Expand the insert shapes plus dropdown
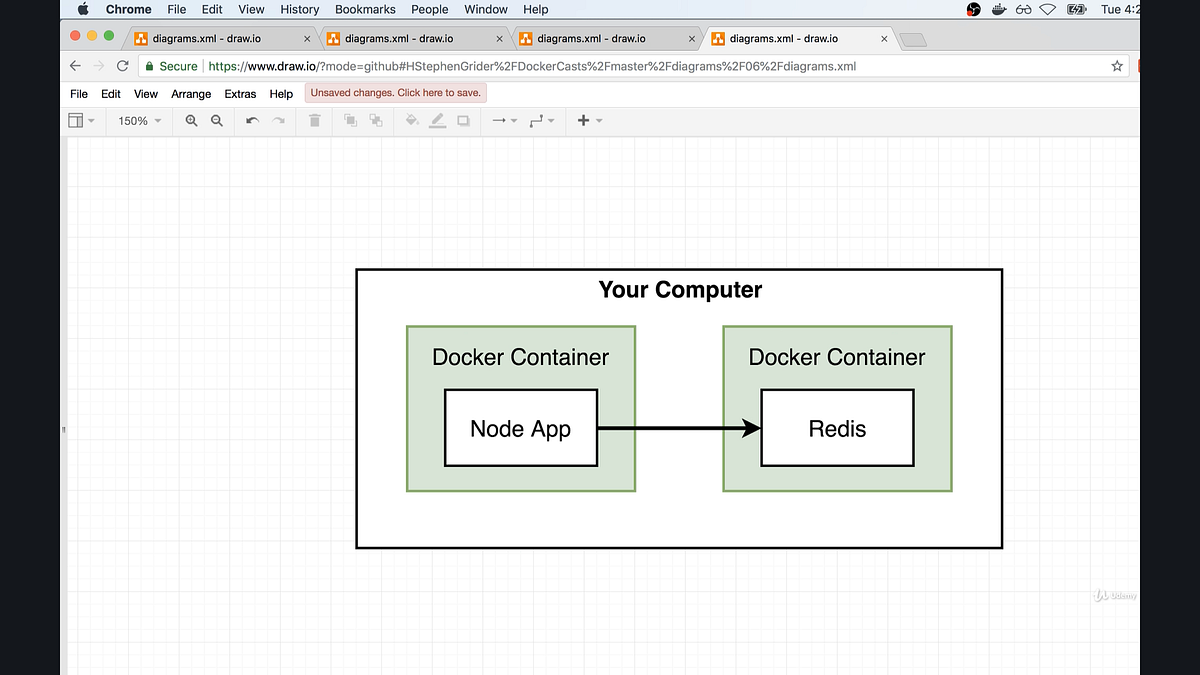Viewport: 1200px width, 675px height. tap(584, 120)
